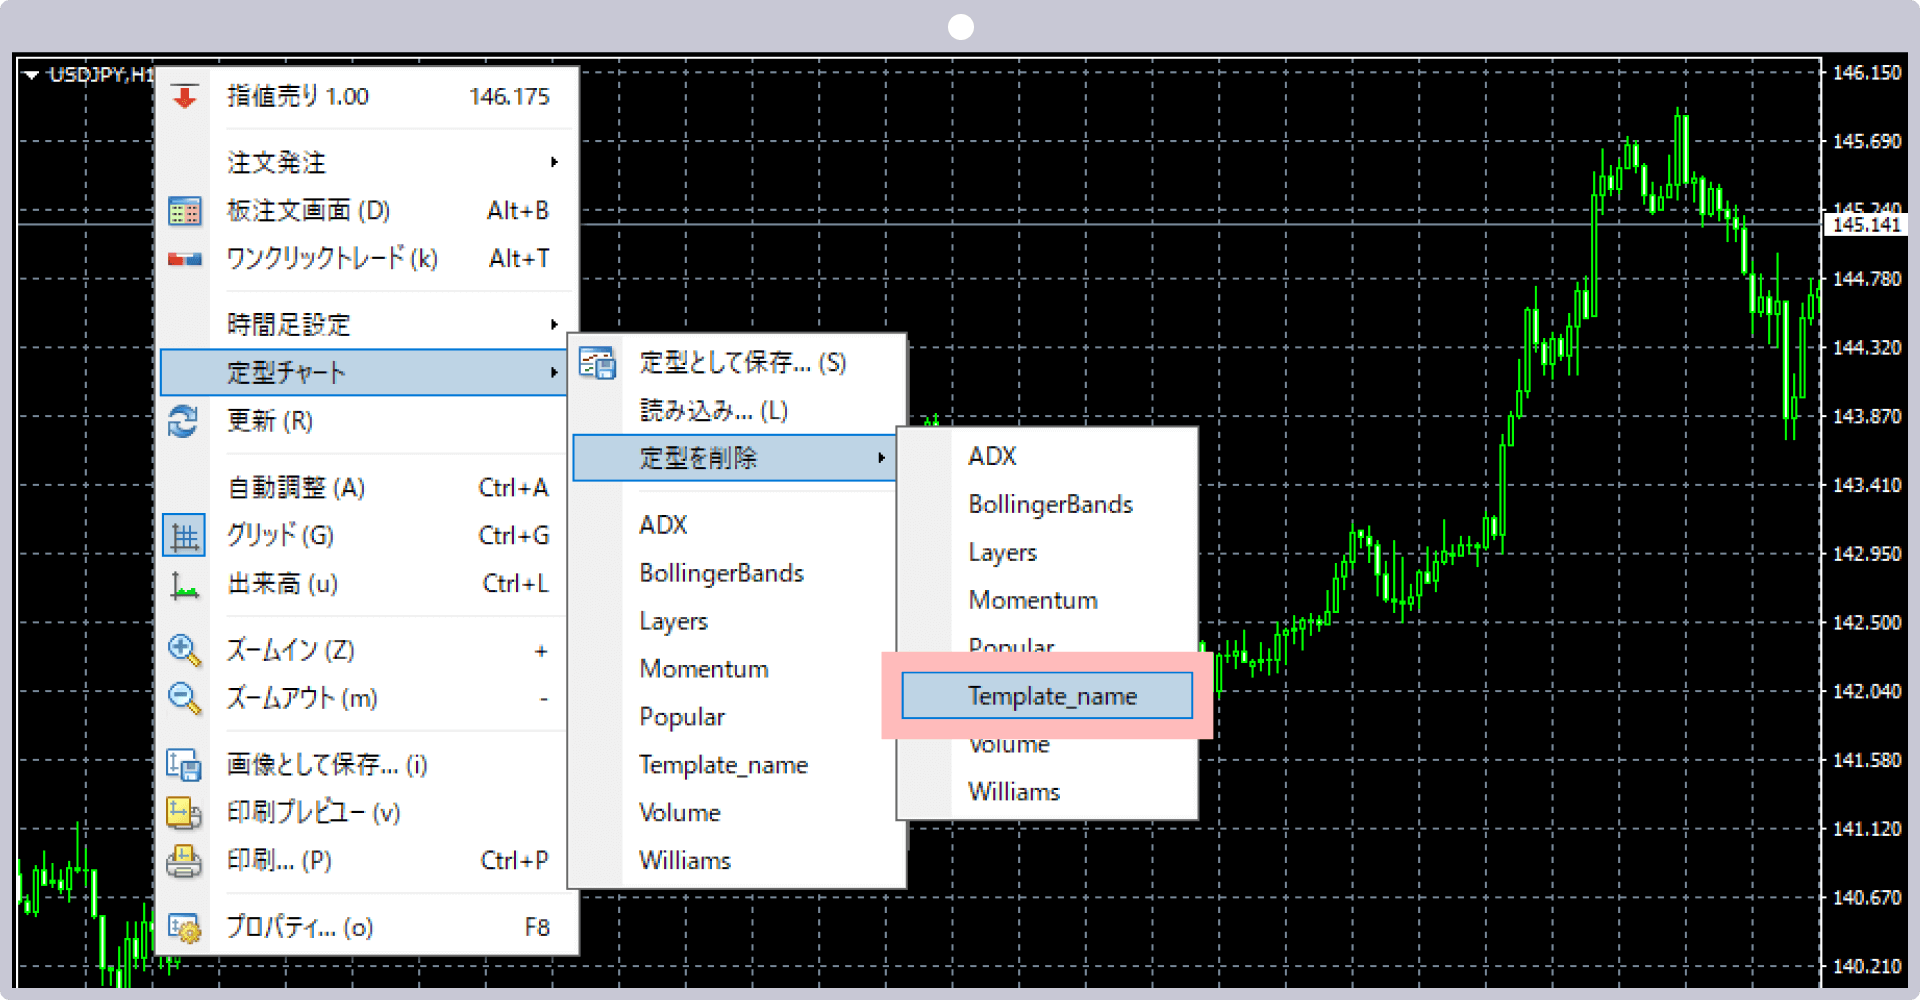Click the save as image icon

184,765
